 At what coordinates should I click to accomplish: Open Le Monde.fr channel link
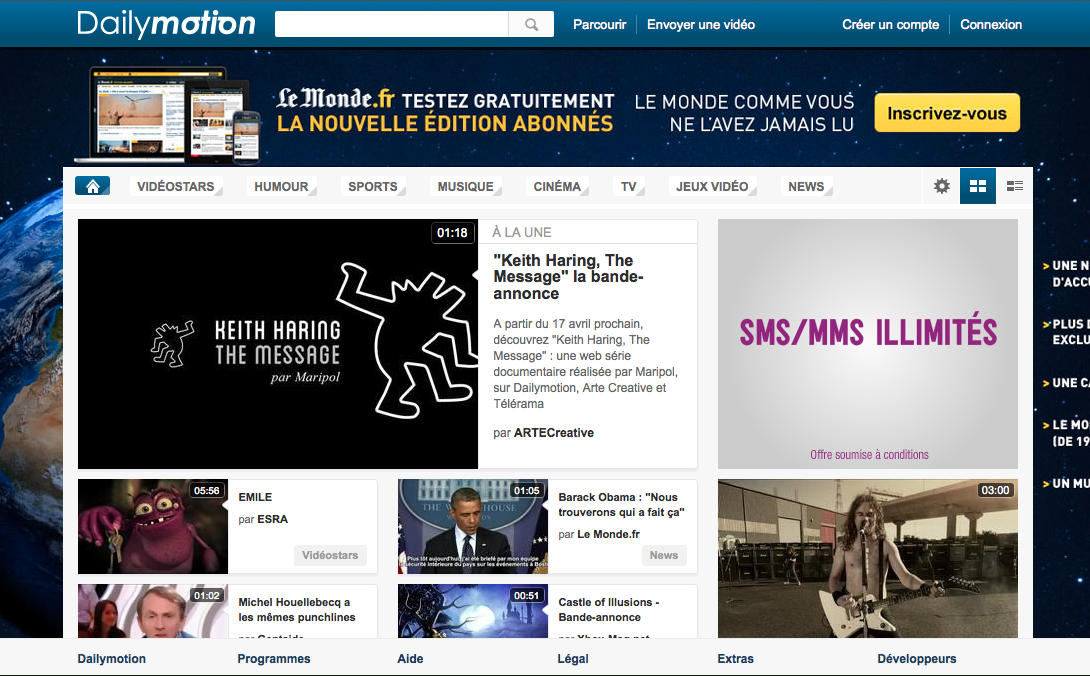(x=608, y=534)
